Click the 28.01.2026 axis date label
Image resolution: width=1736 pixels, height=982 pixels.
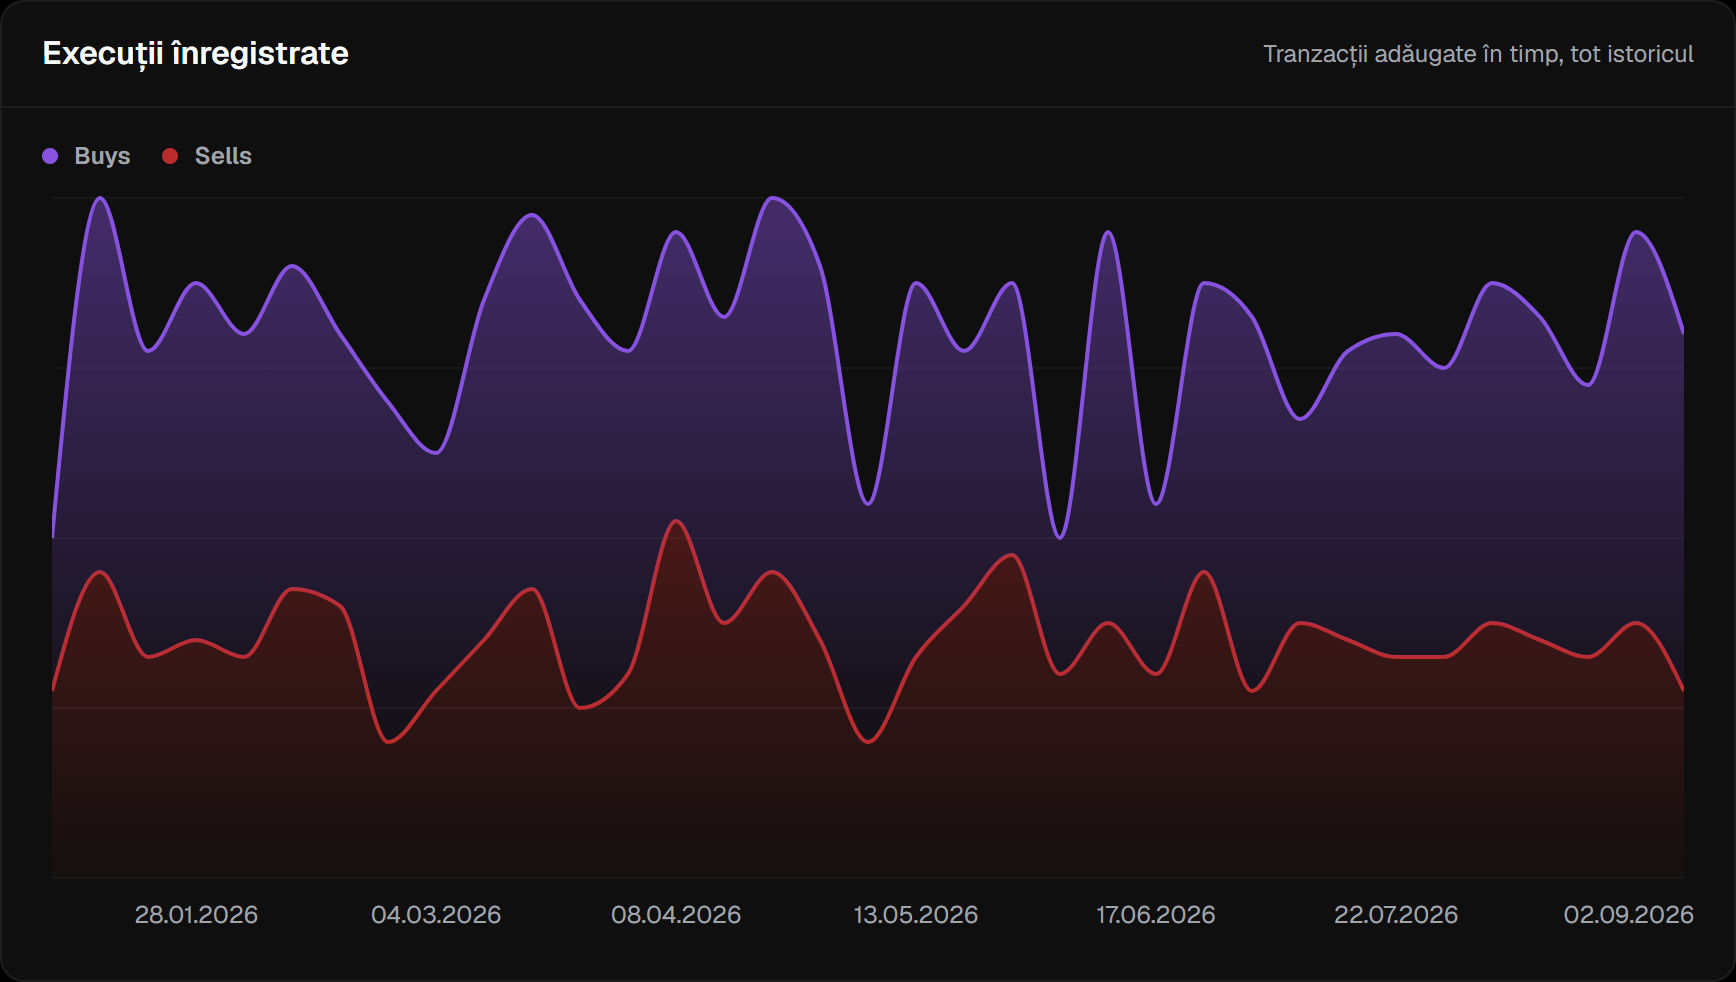tap(196, 915)
